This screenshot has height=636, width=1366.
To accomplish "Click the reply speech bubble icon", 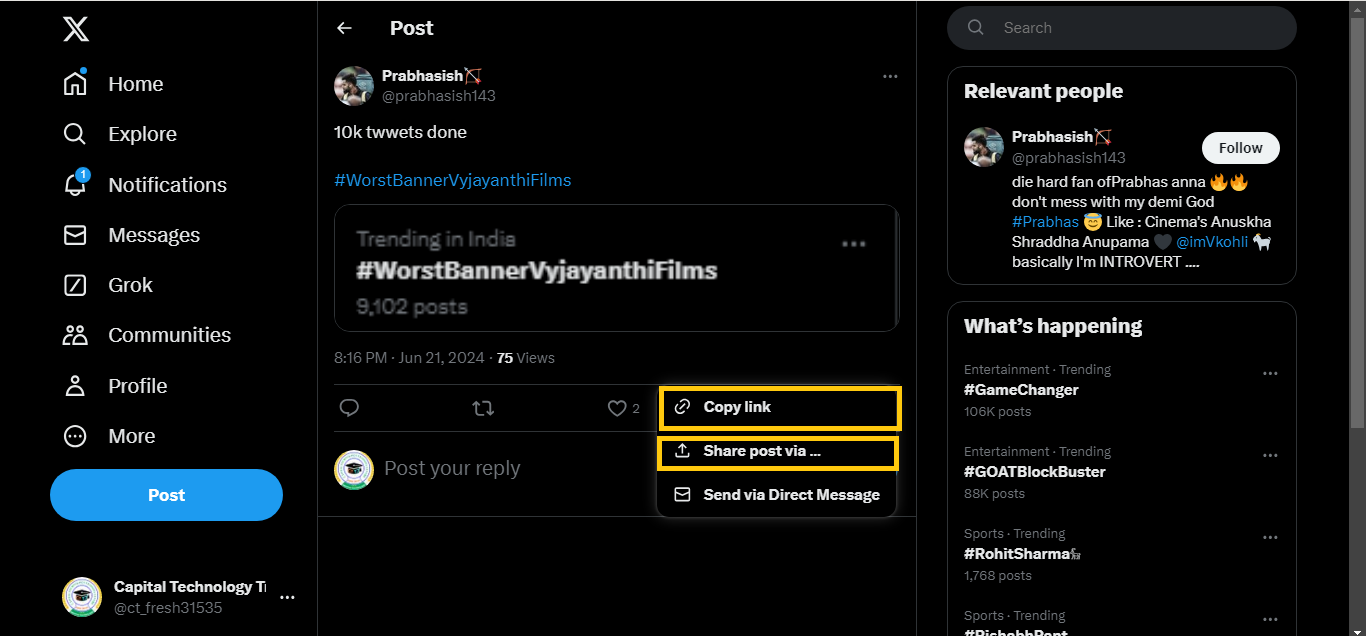I will [349, 408].
